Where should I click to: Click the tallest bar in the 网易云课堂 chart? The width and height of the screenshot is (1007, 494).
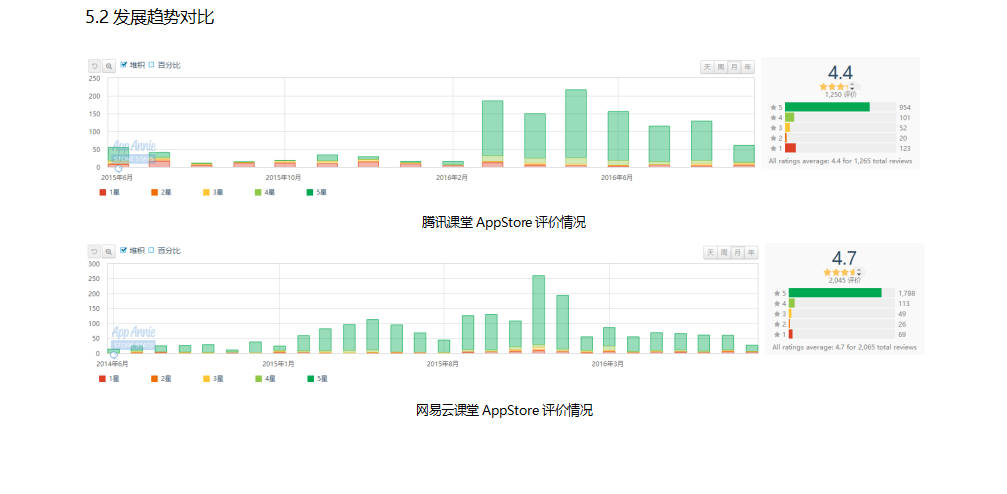(538, 314)
